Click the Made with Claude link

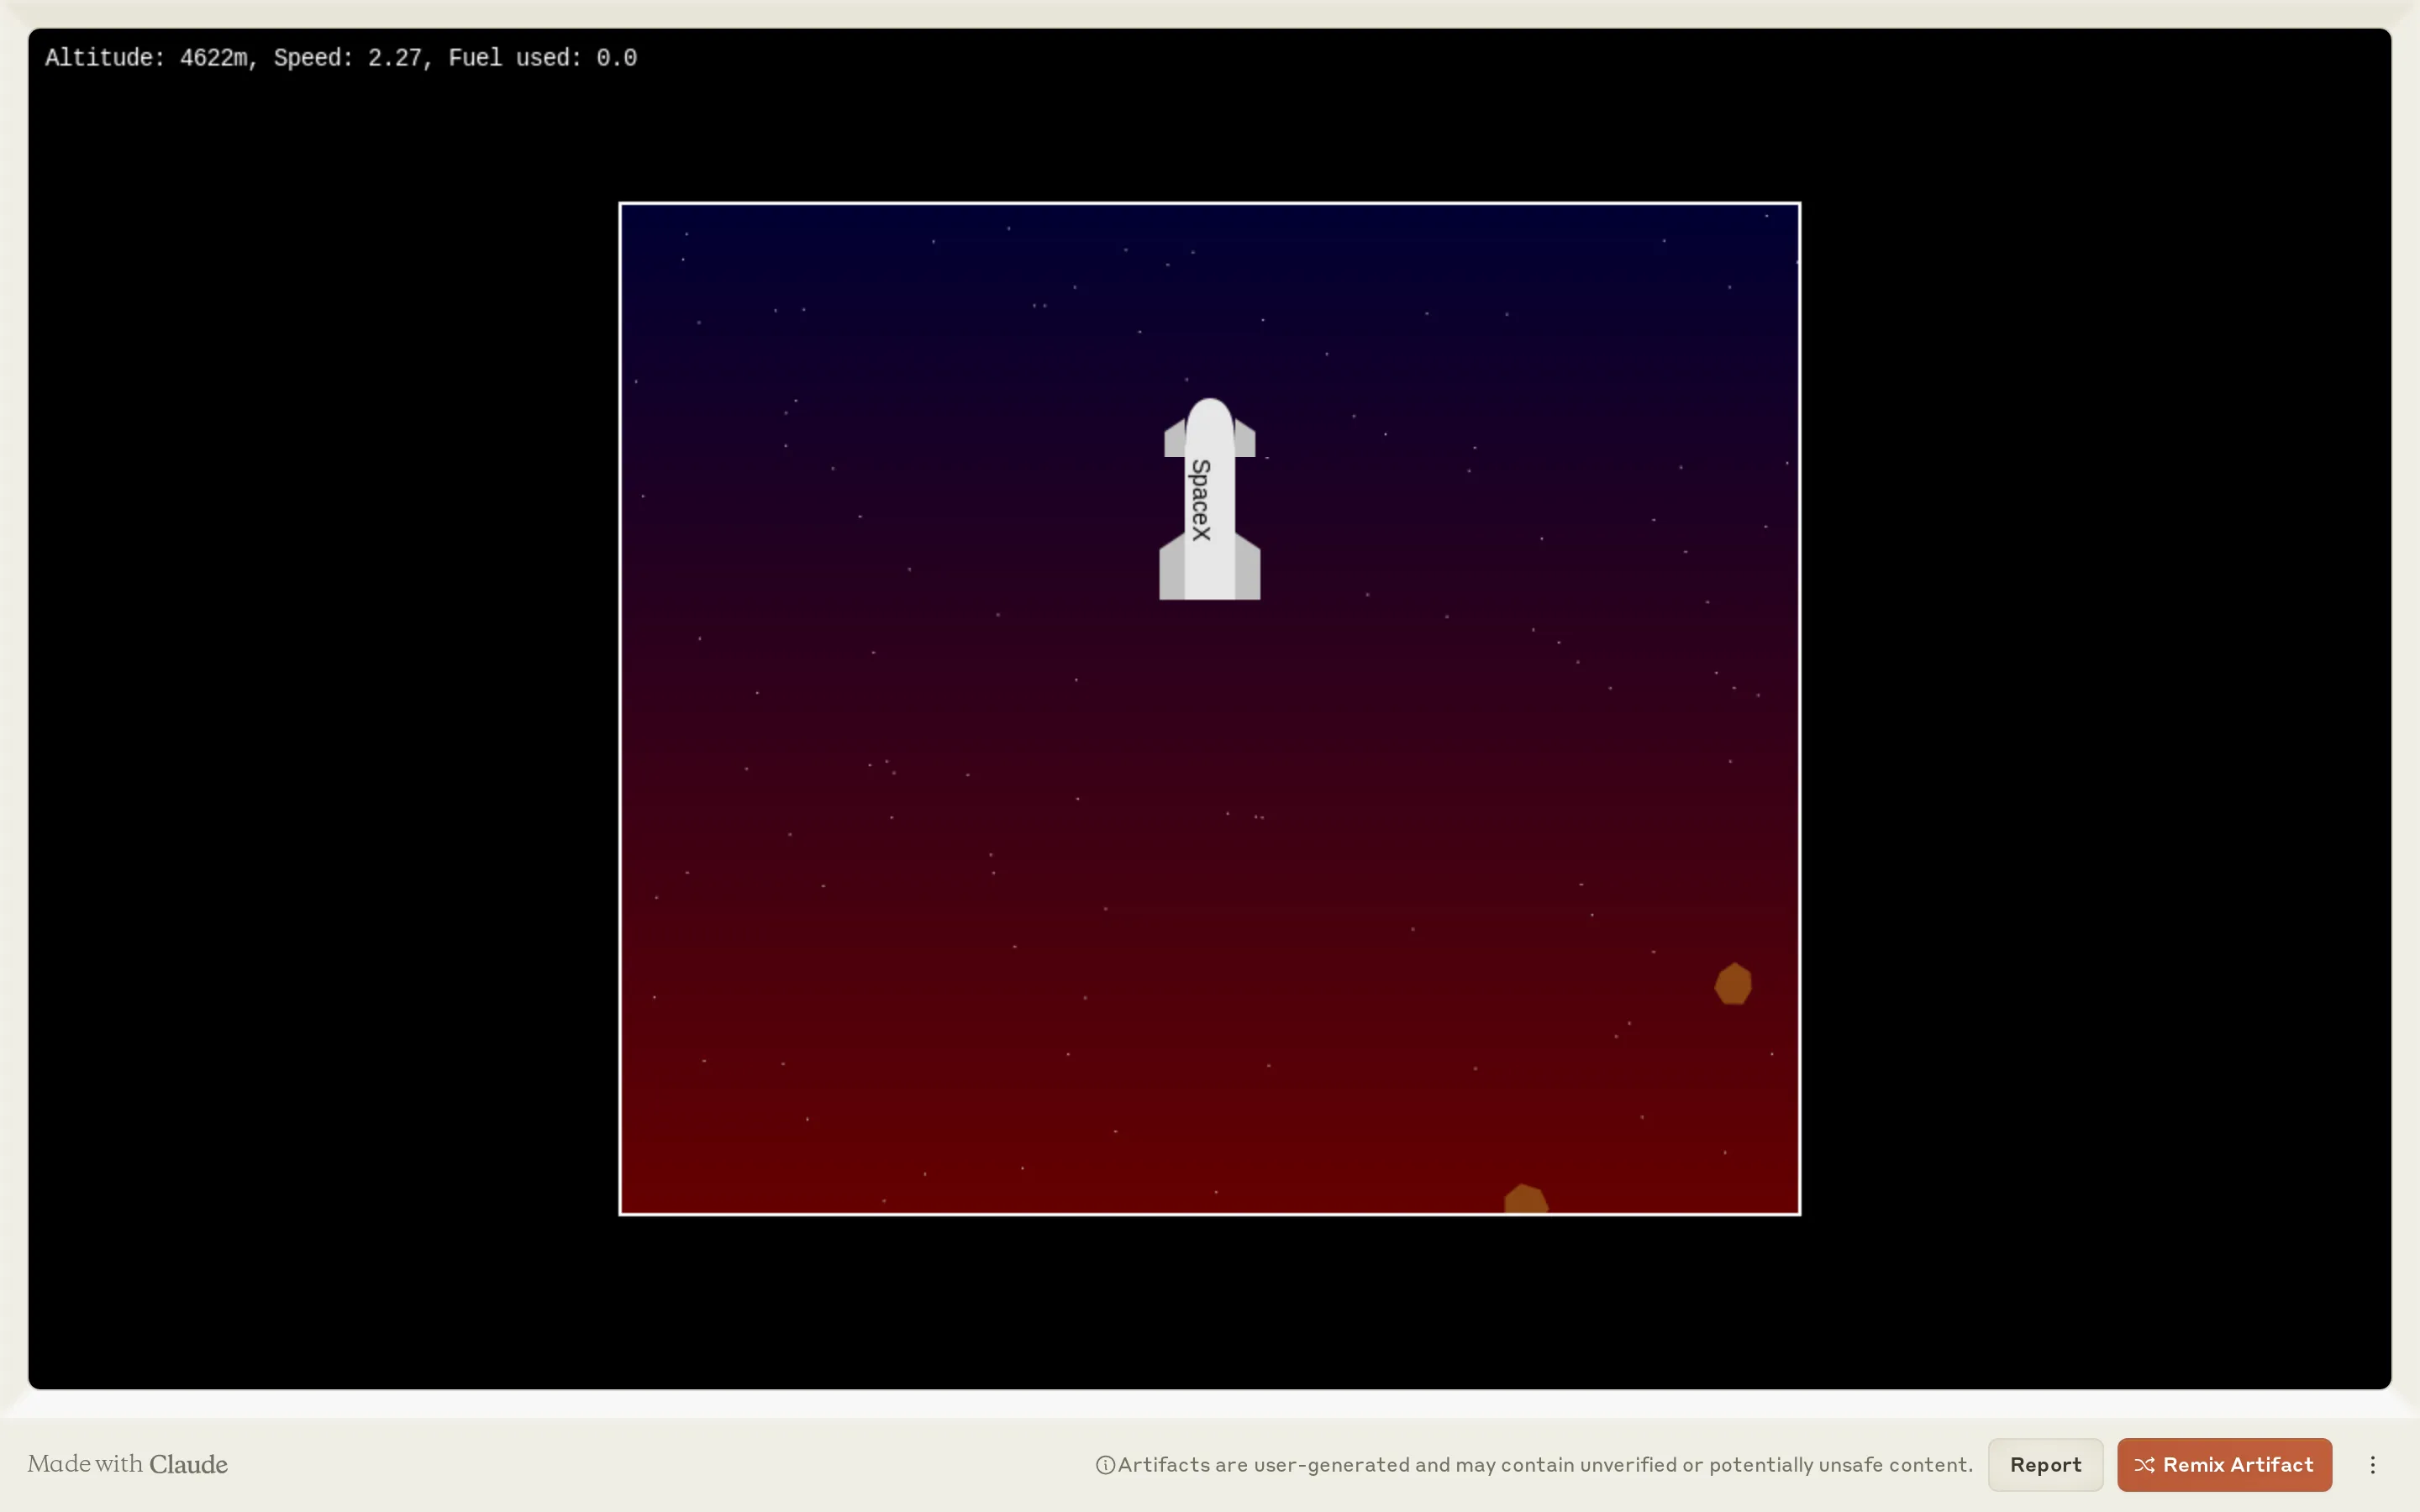point(128,1464)
